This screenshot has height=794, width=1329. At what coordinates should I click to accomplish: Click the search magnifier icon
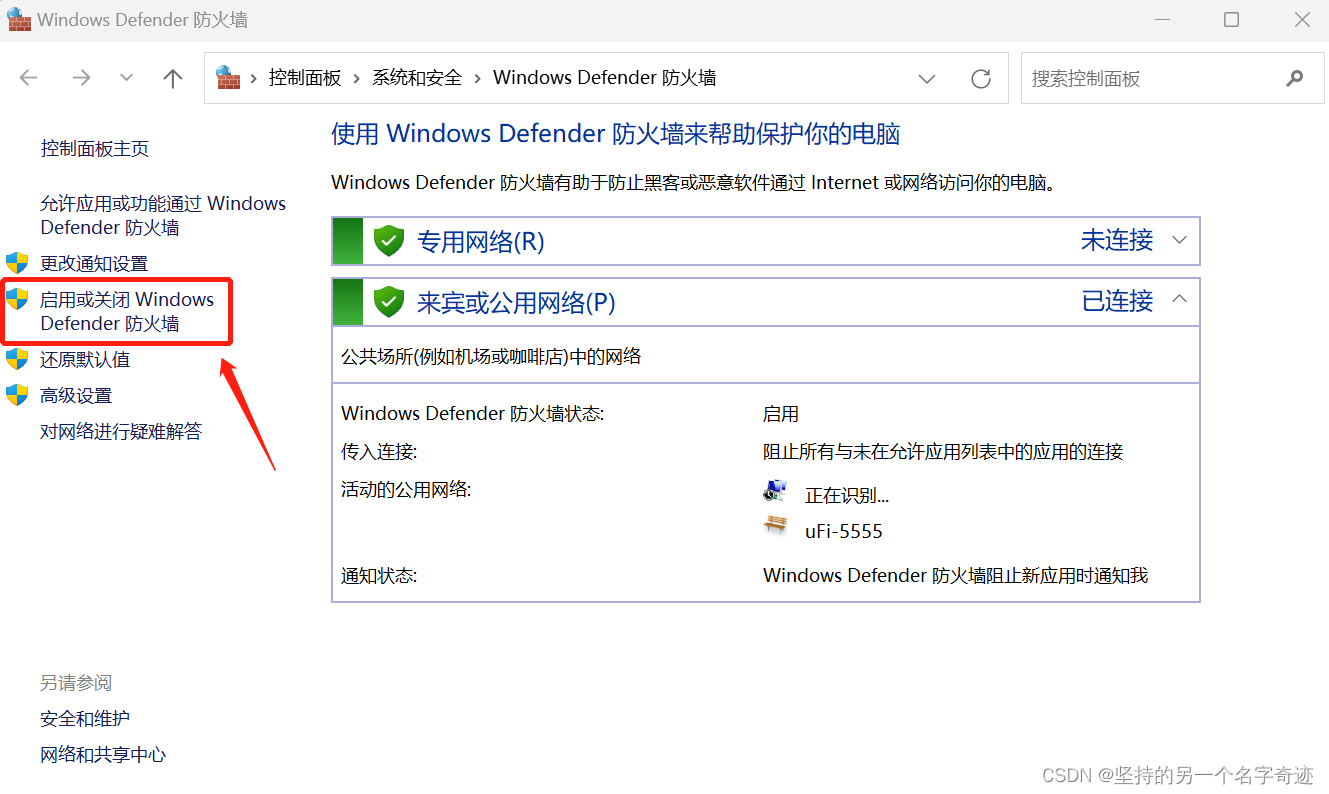[1295, 78]
